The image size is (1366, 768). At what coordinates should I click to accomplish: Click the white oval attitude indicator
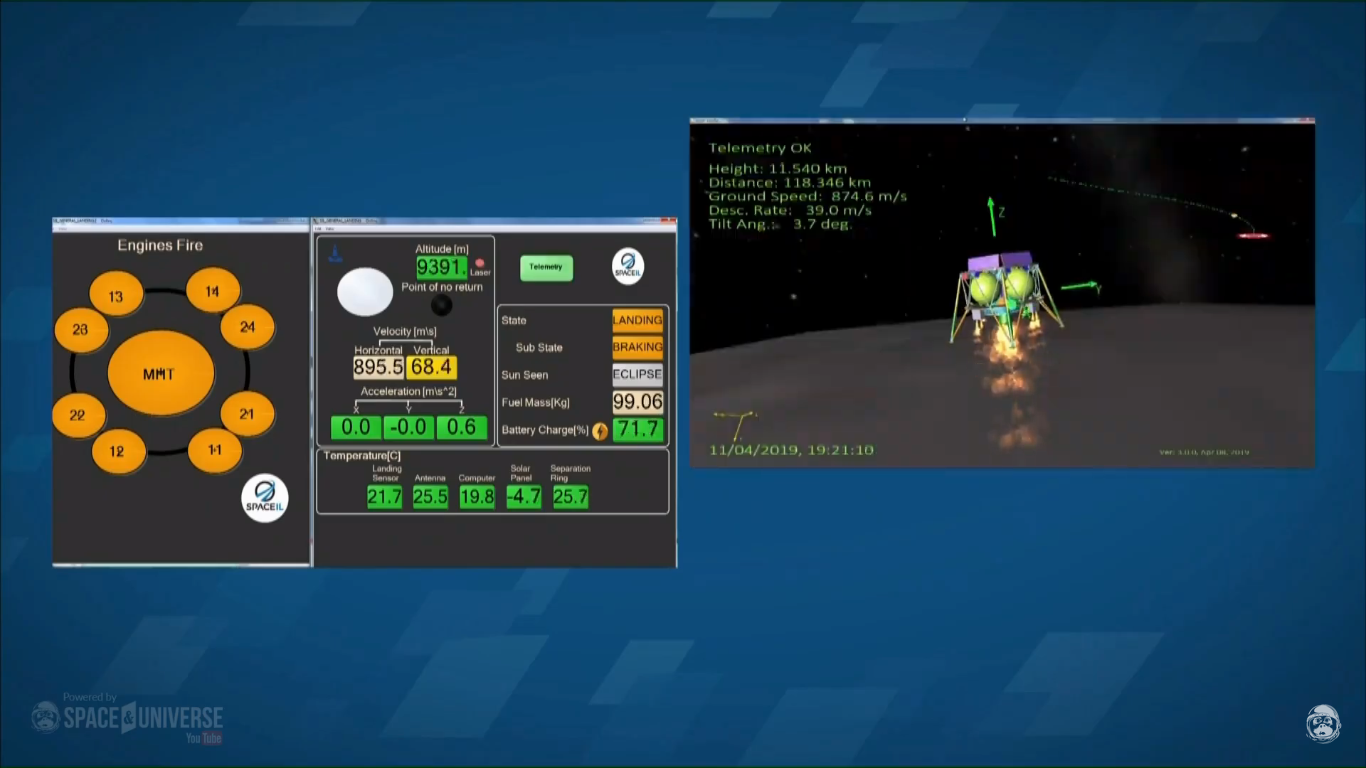365,292
